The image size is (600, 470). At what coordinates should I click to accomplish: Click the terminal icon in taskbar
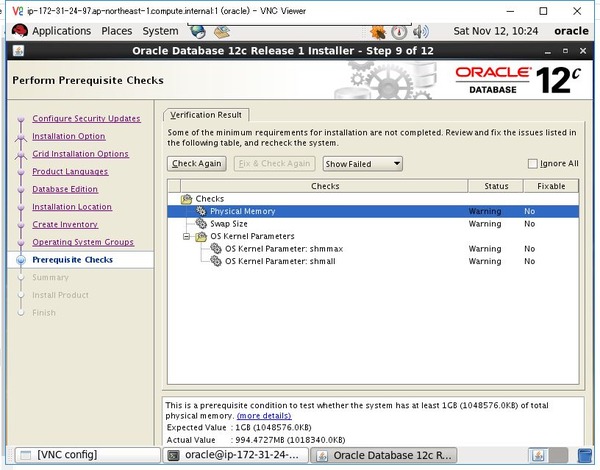[174, 455]
